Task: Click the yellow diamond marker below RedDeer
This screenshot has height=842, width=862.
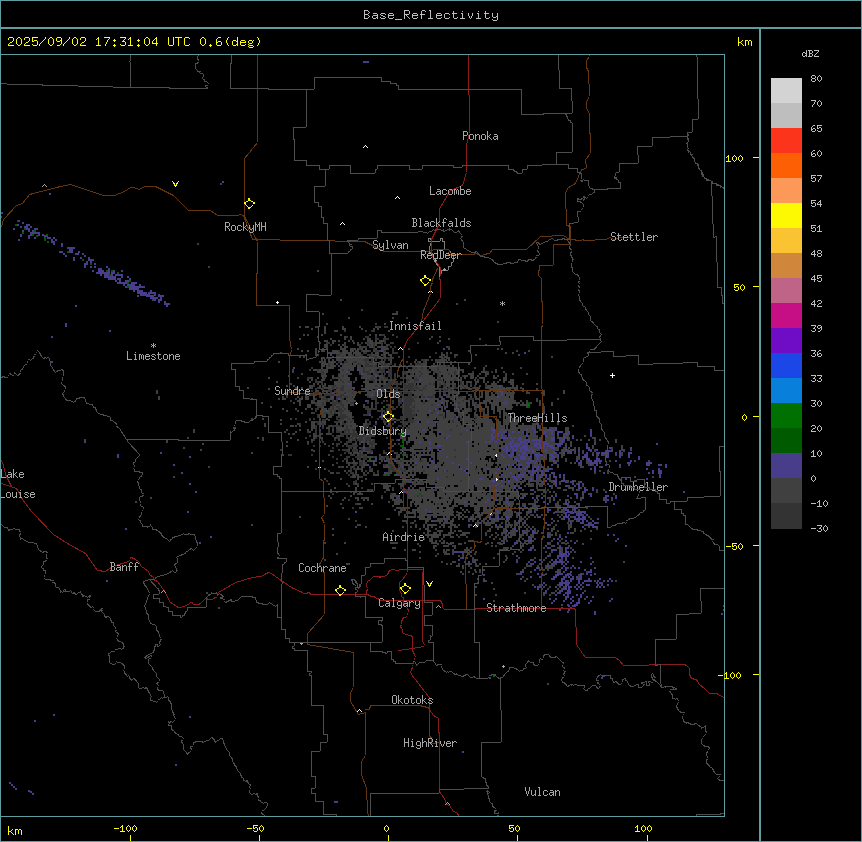Action: (425, 281)
